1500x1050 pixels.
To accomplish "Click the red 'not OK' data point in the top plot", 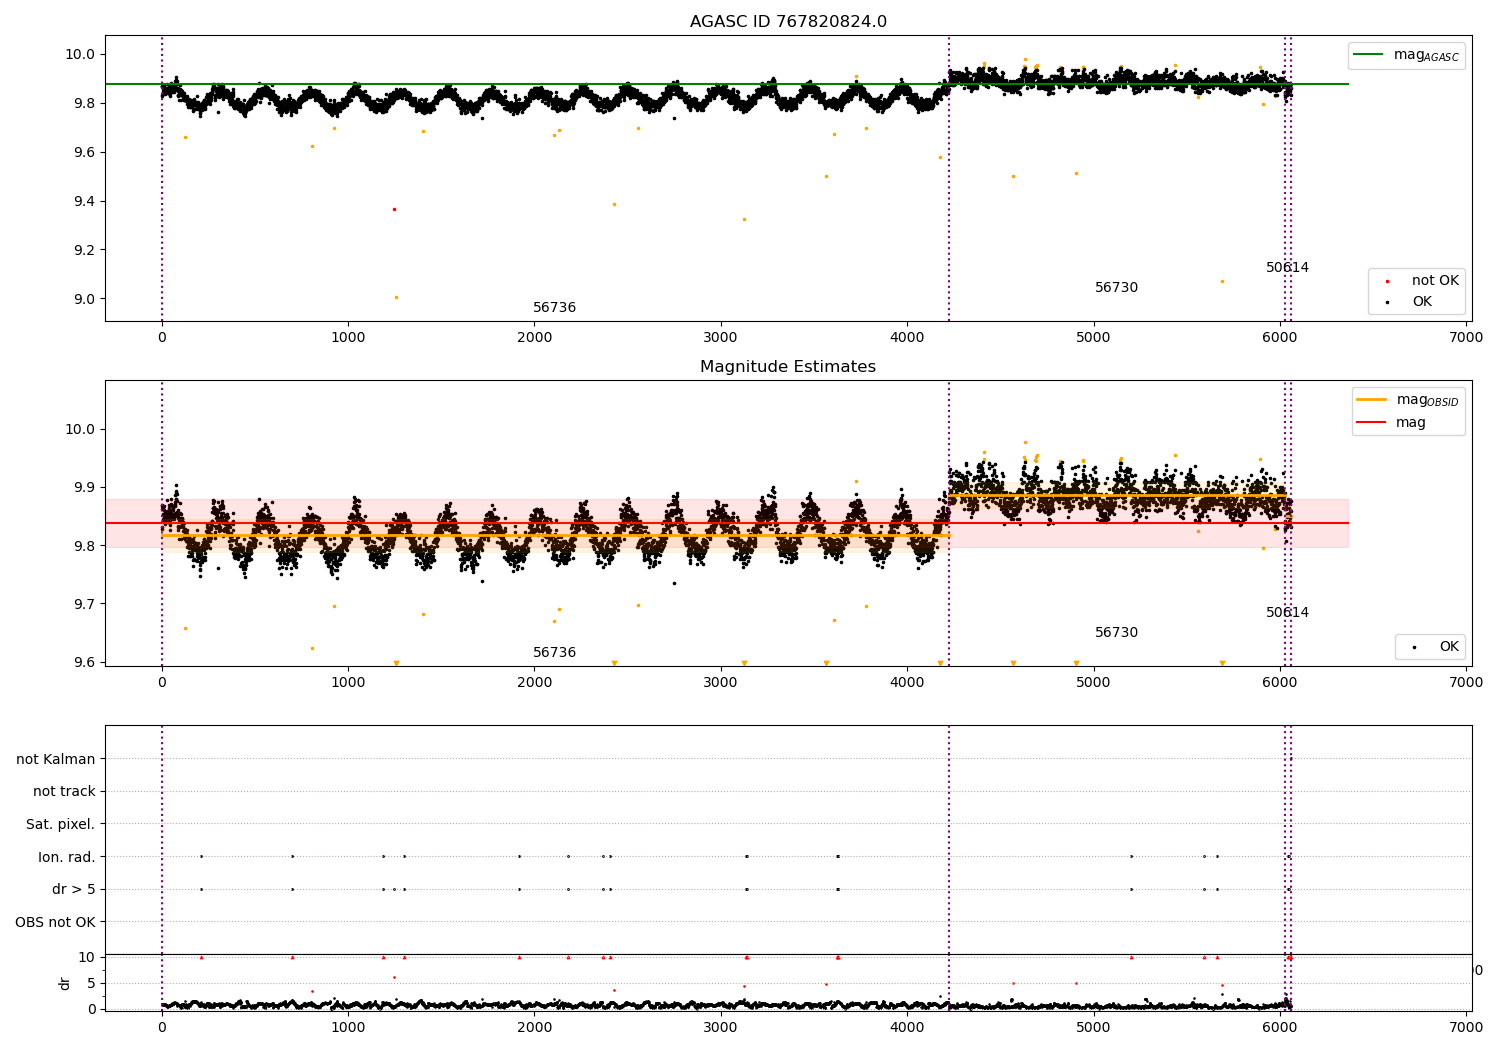I will [394, 209].
